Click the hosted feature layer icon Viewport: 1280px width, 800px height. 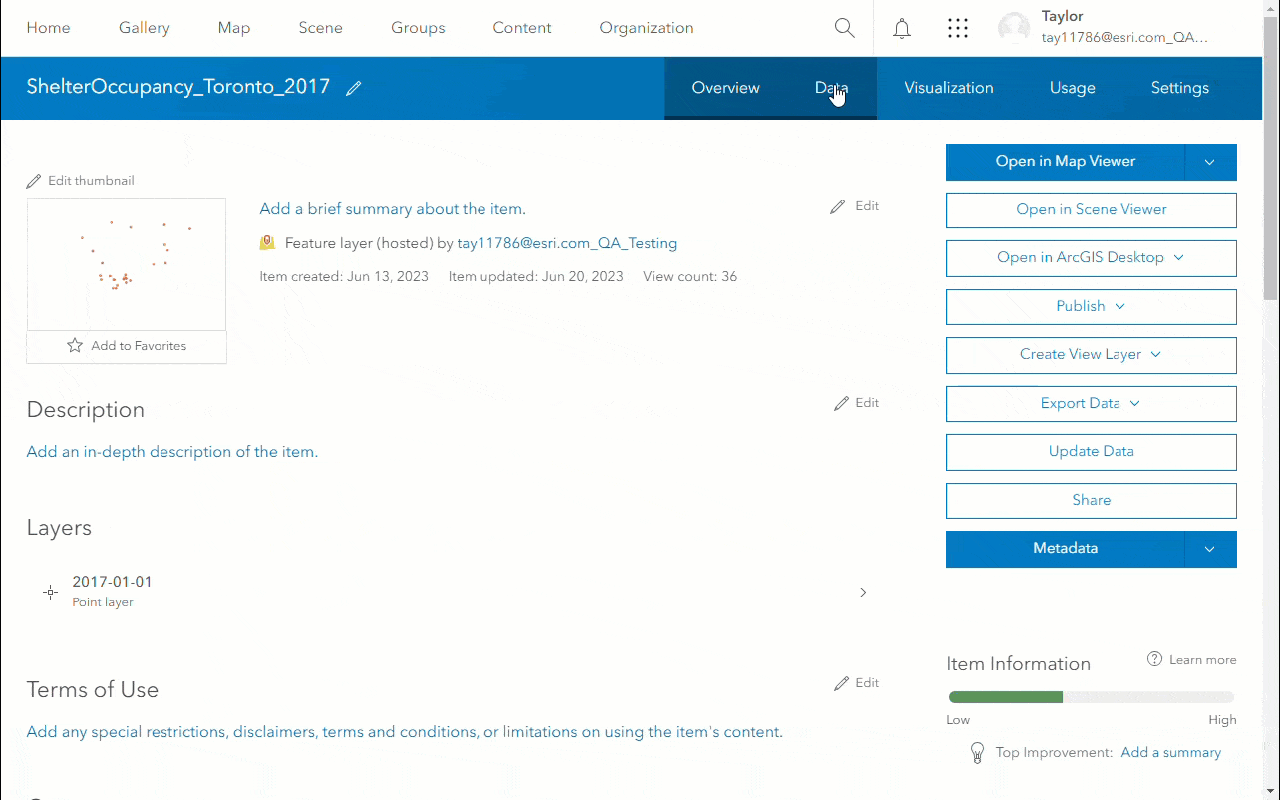click(x=267, y=243)
